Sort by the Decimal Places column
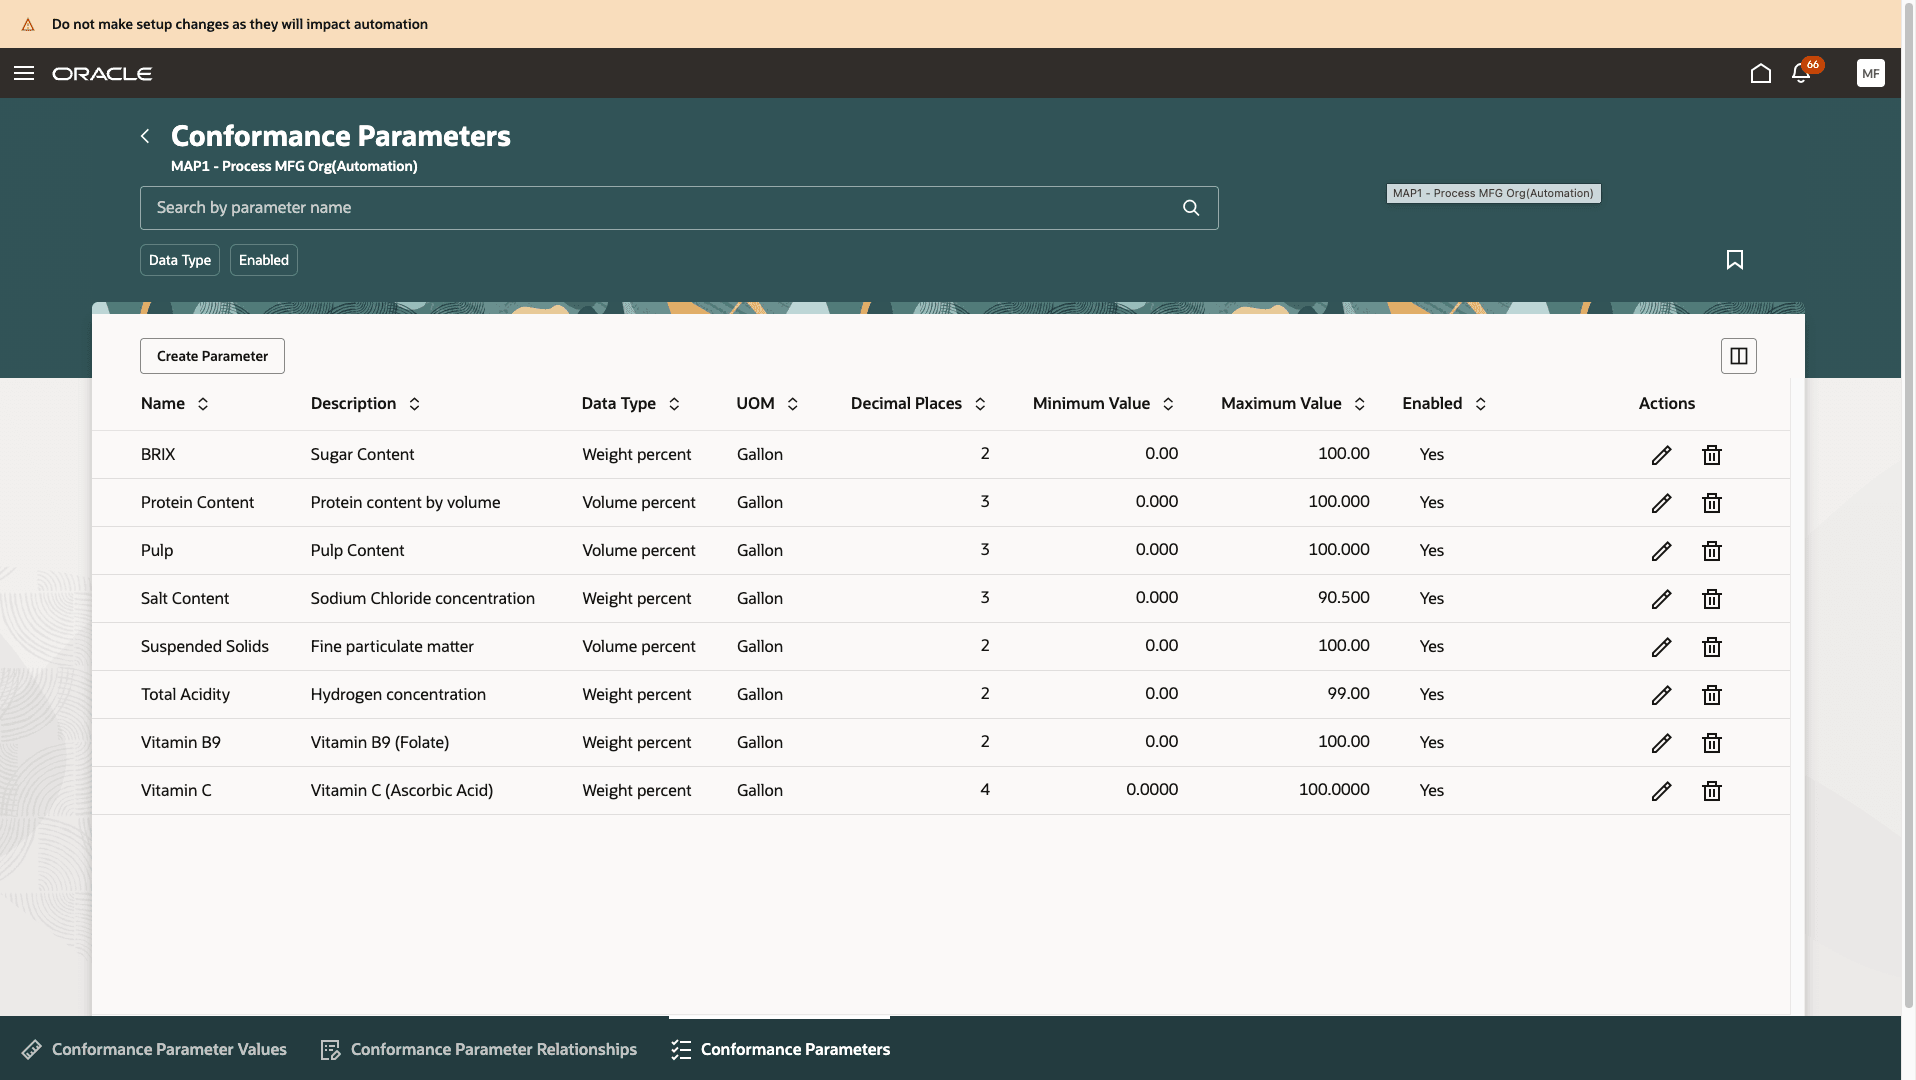1916x1080 pixels. [x=980, y=404]
